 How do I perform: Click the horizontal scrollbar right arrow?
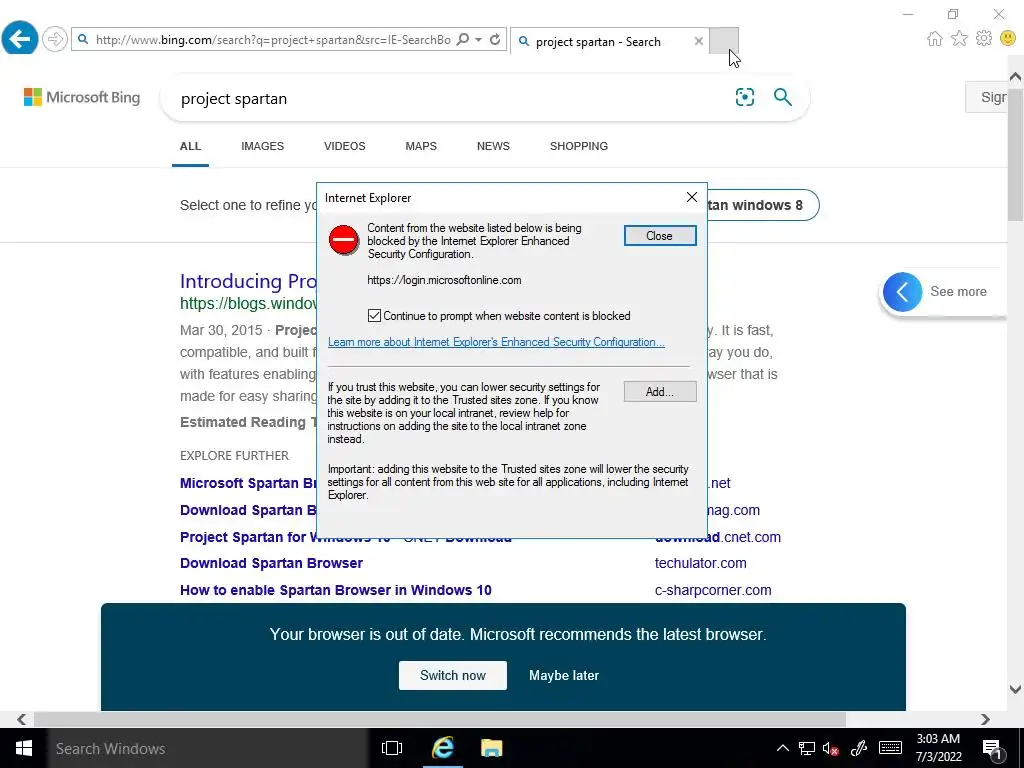tap(985, 719)
